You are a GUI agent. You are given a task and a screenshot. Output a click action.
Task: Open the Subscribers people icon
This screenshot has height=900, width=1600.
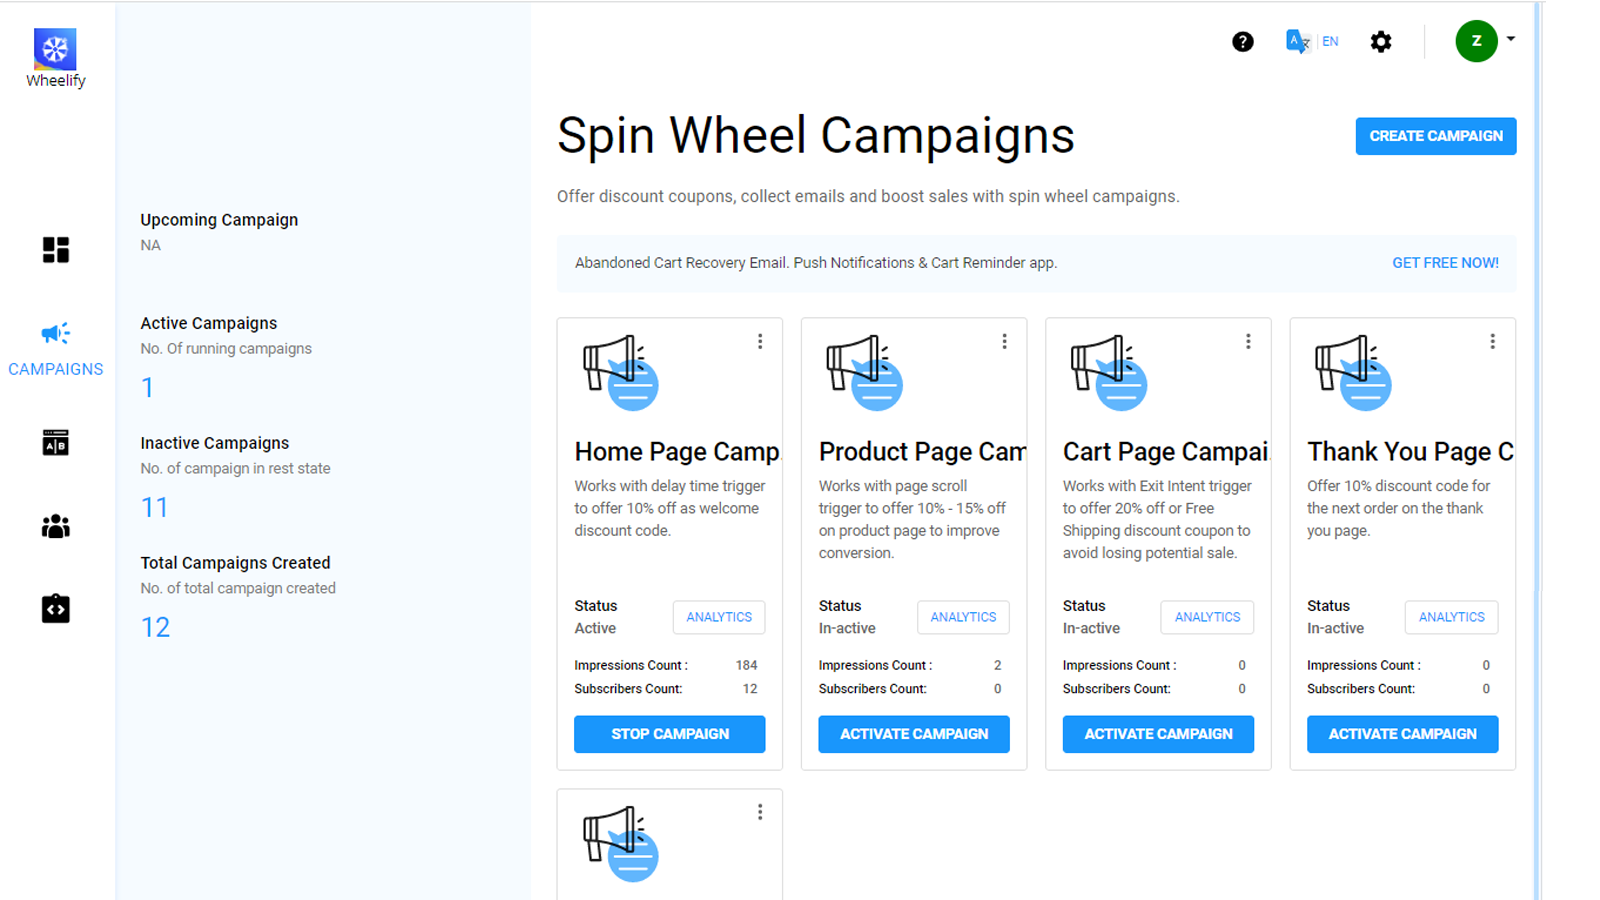55,526
